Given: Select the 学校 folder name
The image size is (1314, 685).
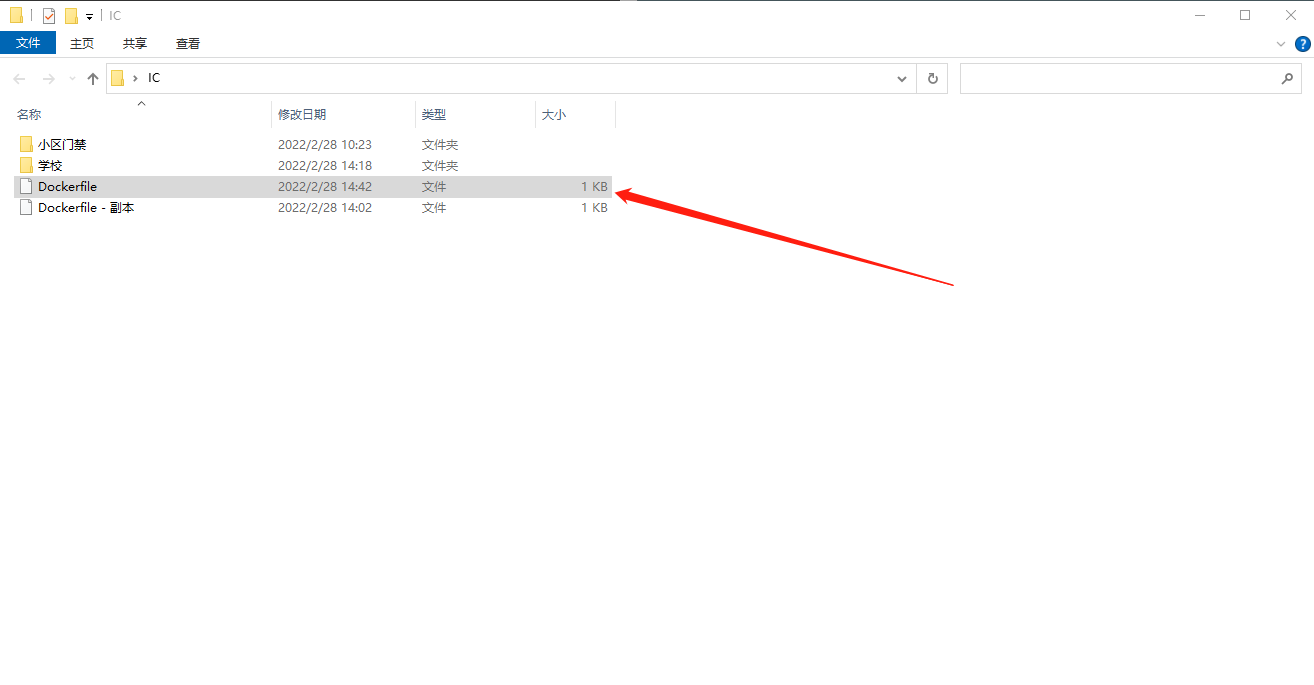Looking at the screenshot, I should point(50,166).
